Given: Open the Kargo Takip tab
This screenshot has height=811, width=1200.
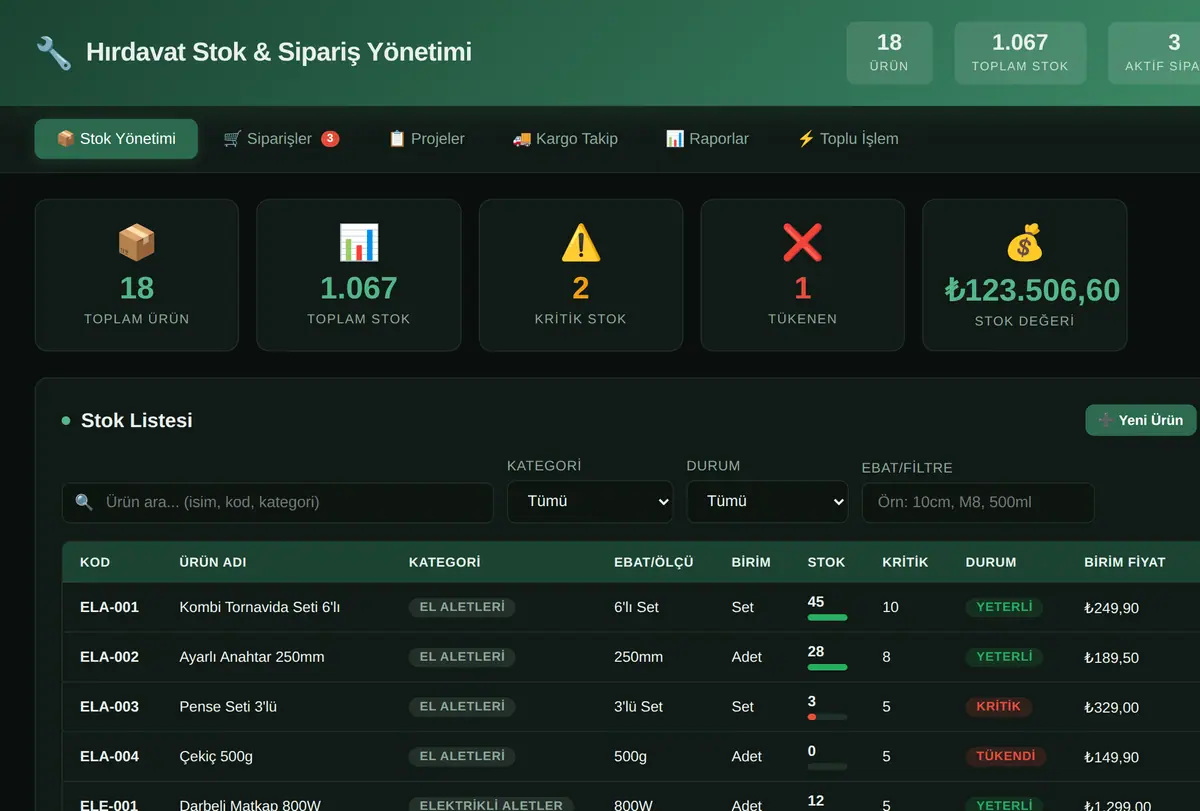Looking at the screenshot, I should 565,139.
